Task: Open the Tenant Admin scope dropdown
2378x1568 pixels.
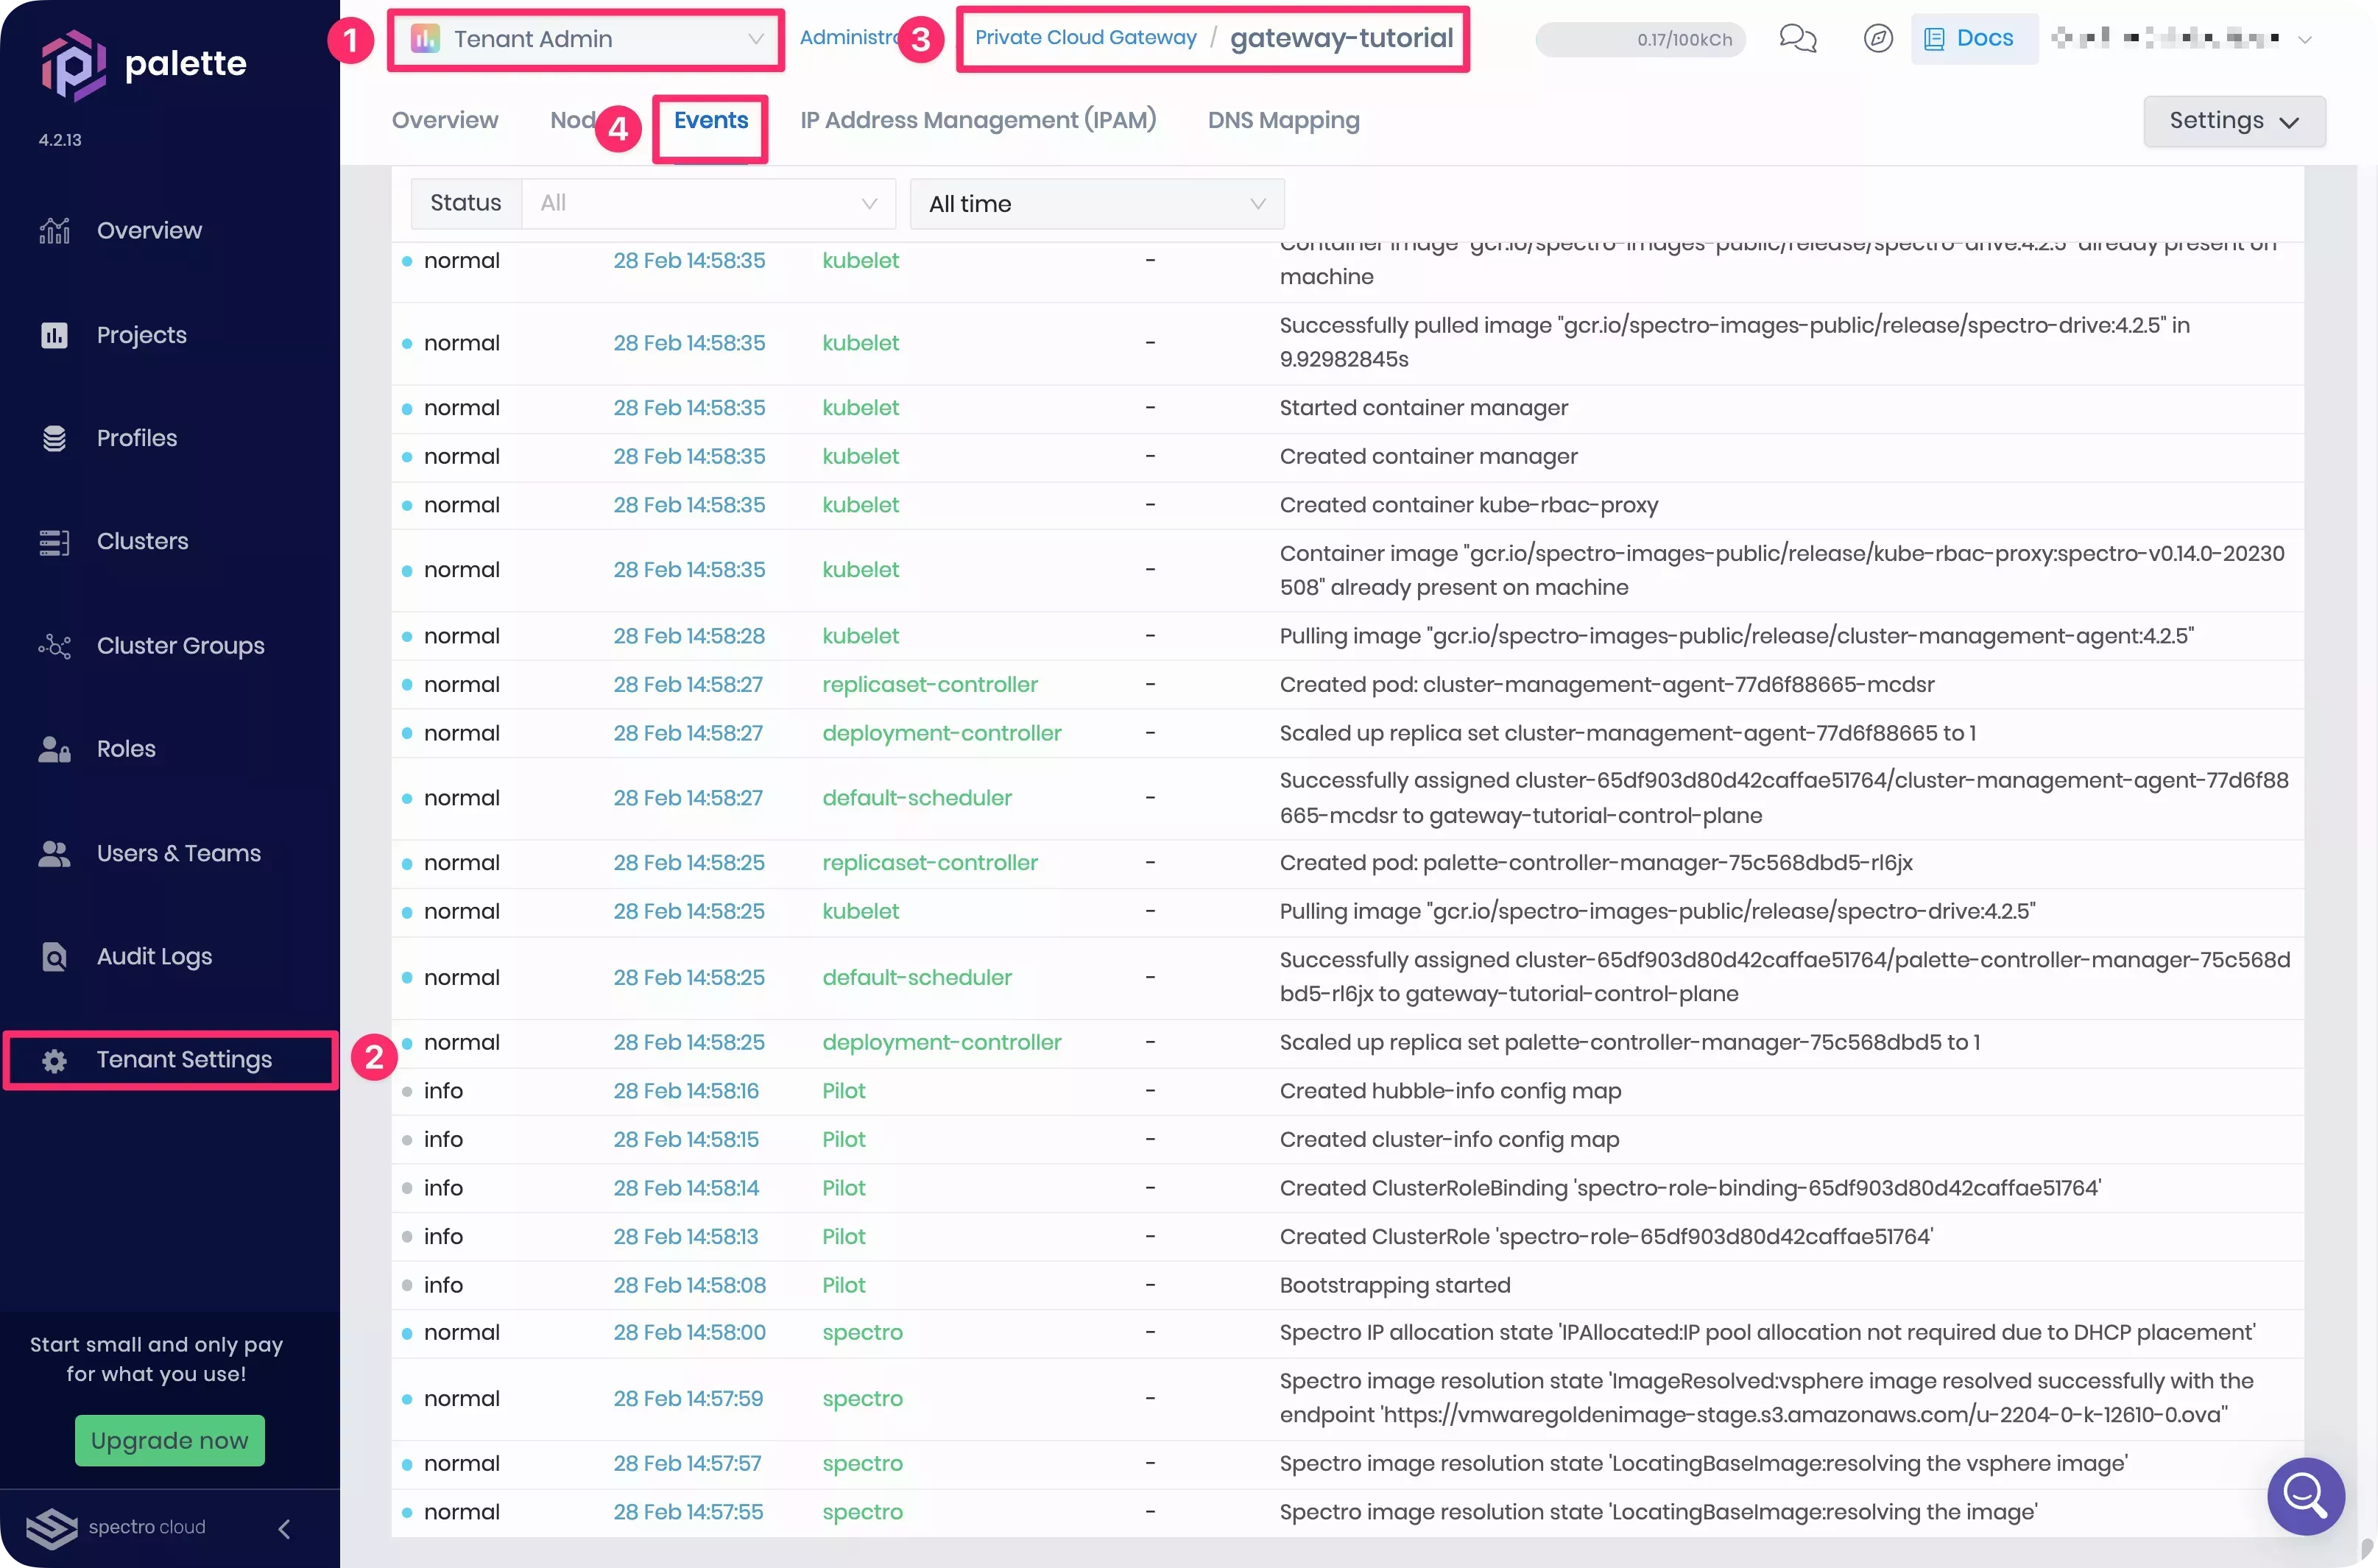Action: (x=586, y=39)
